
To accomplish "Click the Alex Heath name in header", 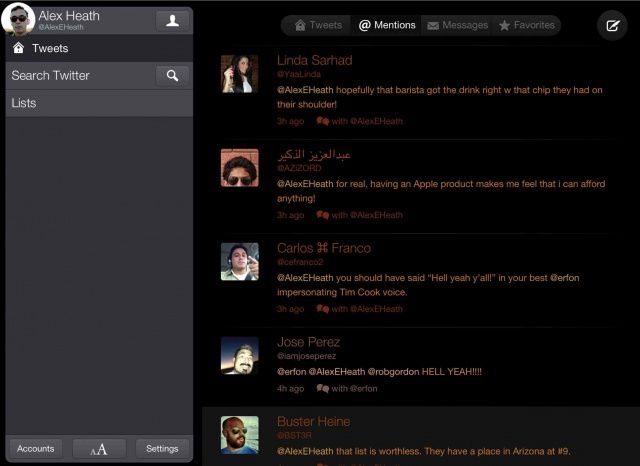I will (69, 16).
